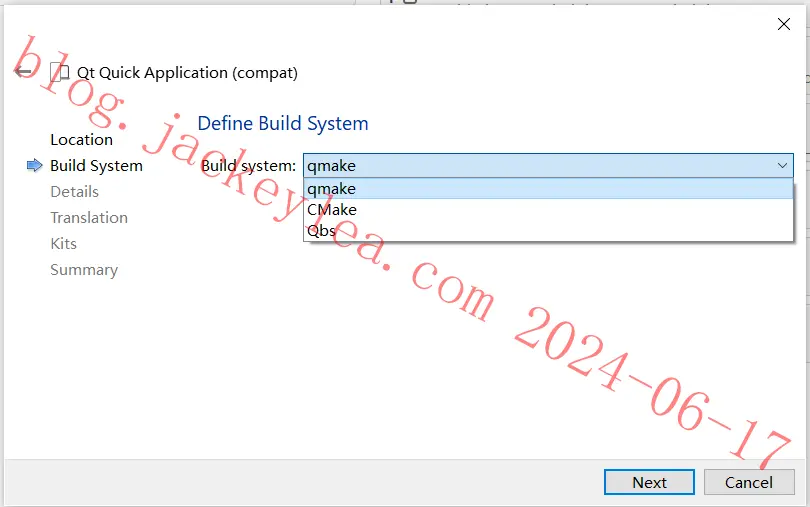
Task: Click the Translation step label
Action: 89,218
